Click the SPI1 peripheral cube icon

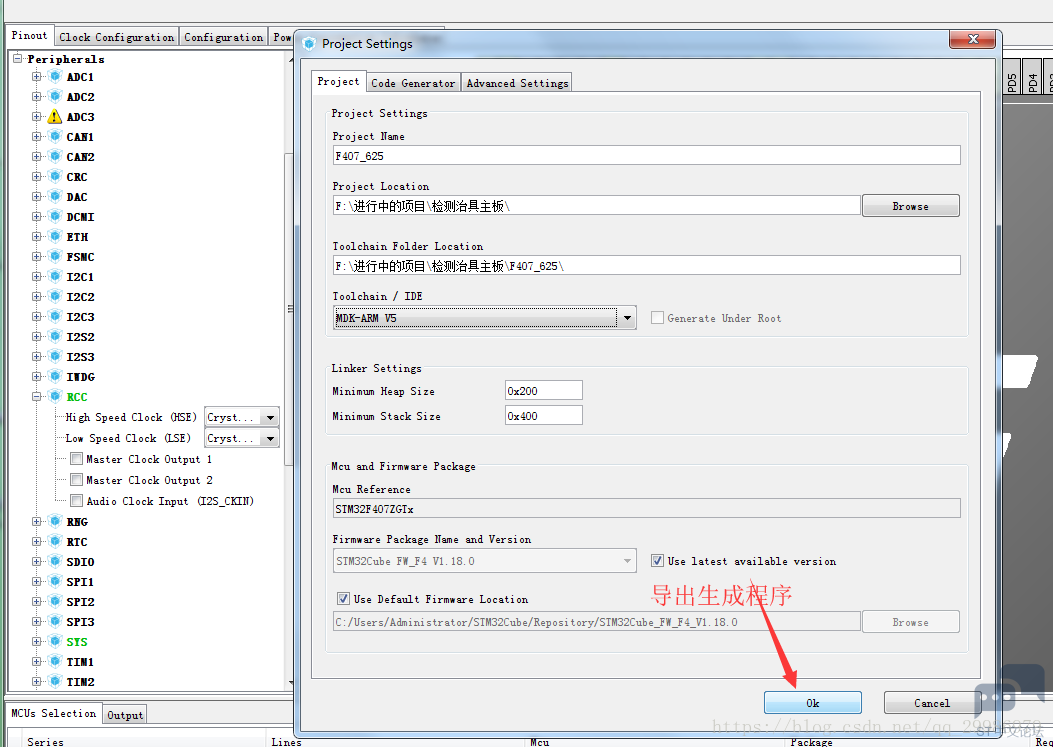pos(55,581)
